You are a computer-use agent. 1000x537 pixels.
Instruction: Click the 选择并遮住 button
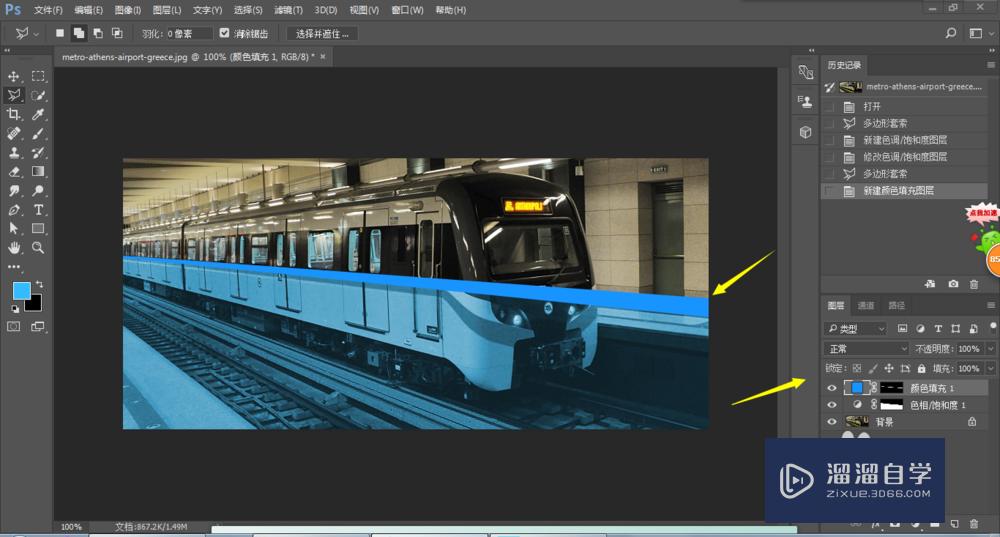322,34
